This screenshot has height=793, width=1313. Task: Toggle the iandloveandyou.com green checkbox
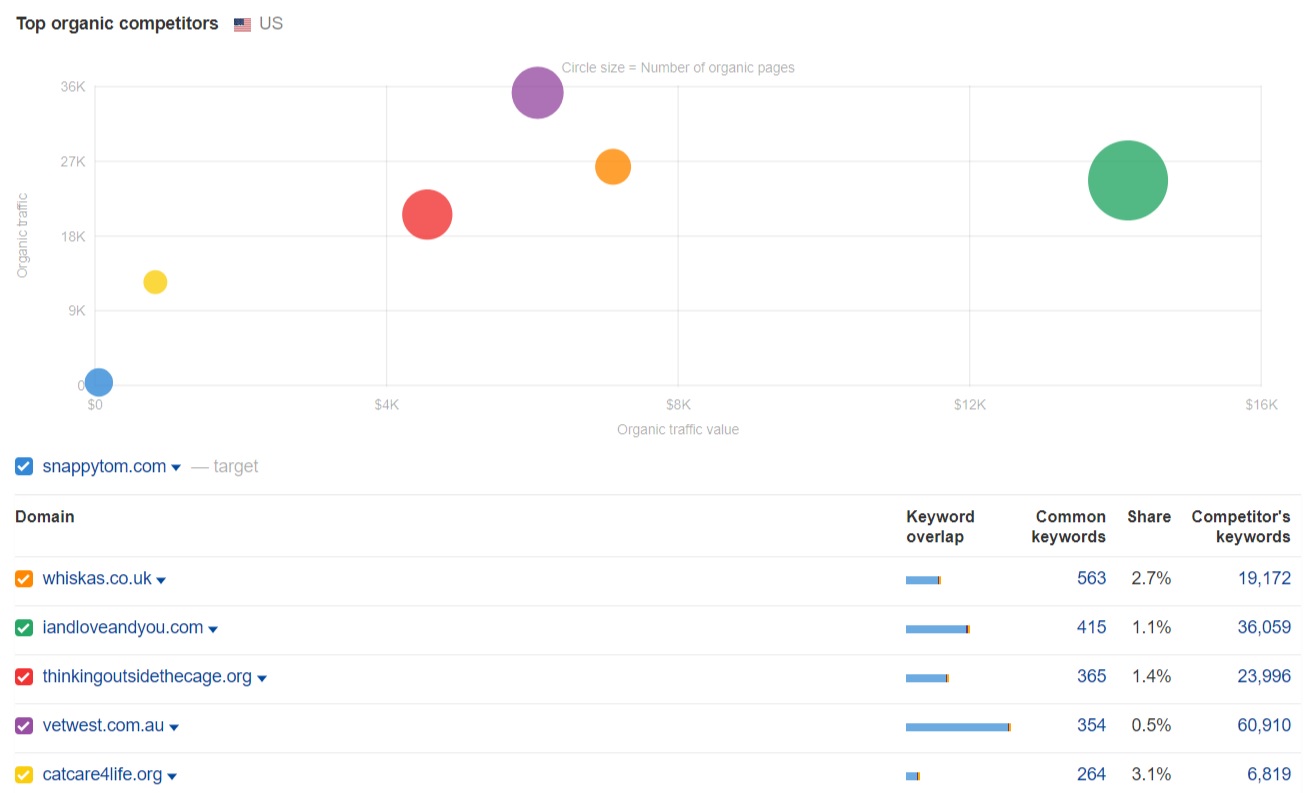[x=24, y=628]
